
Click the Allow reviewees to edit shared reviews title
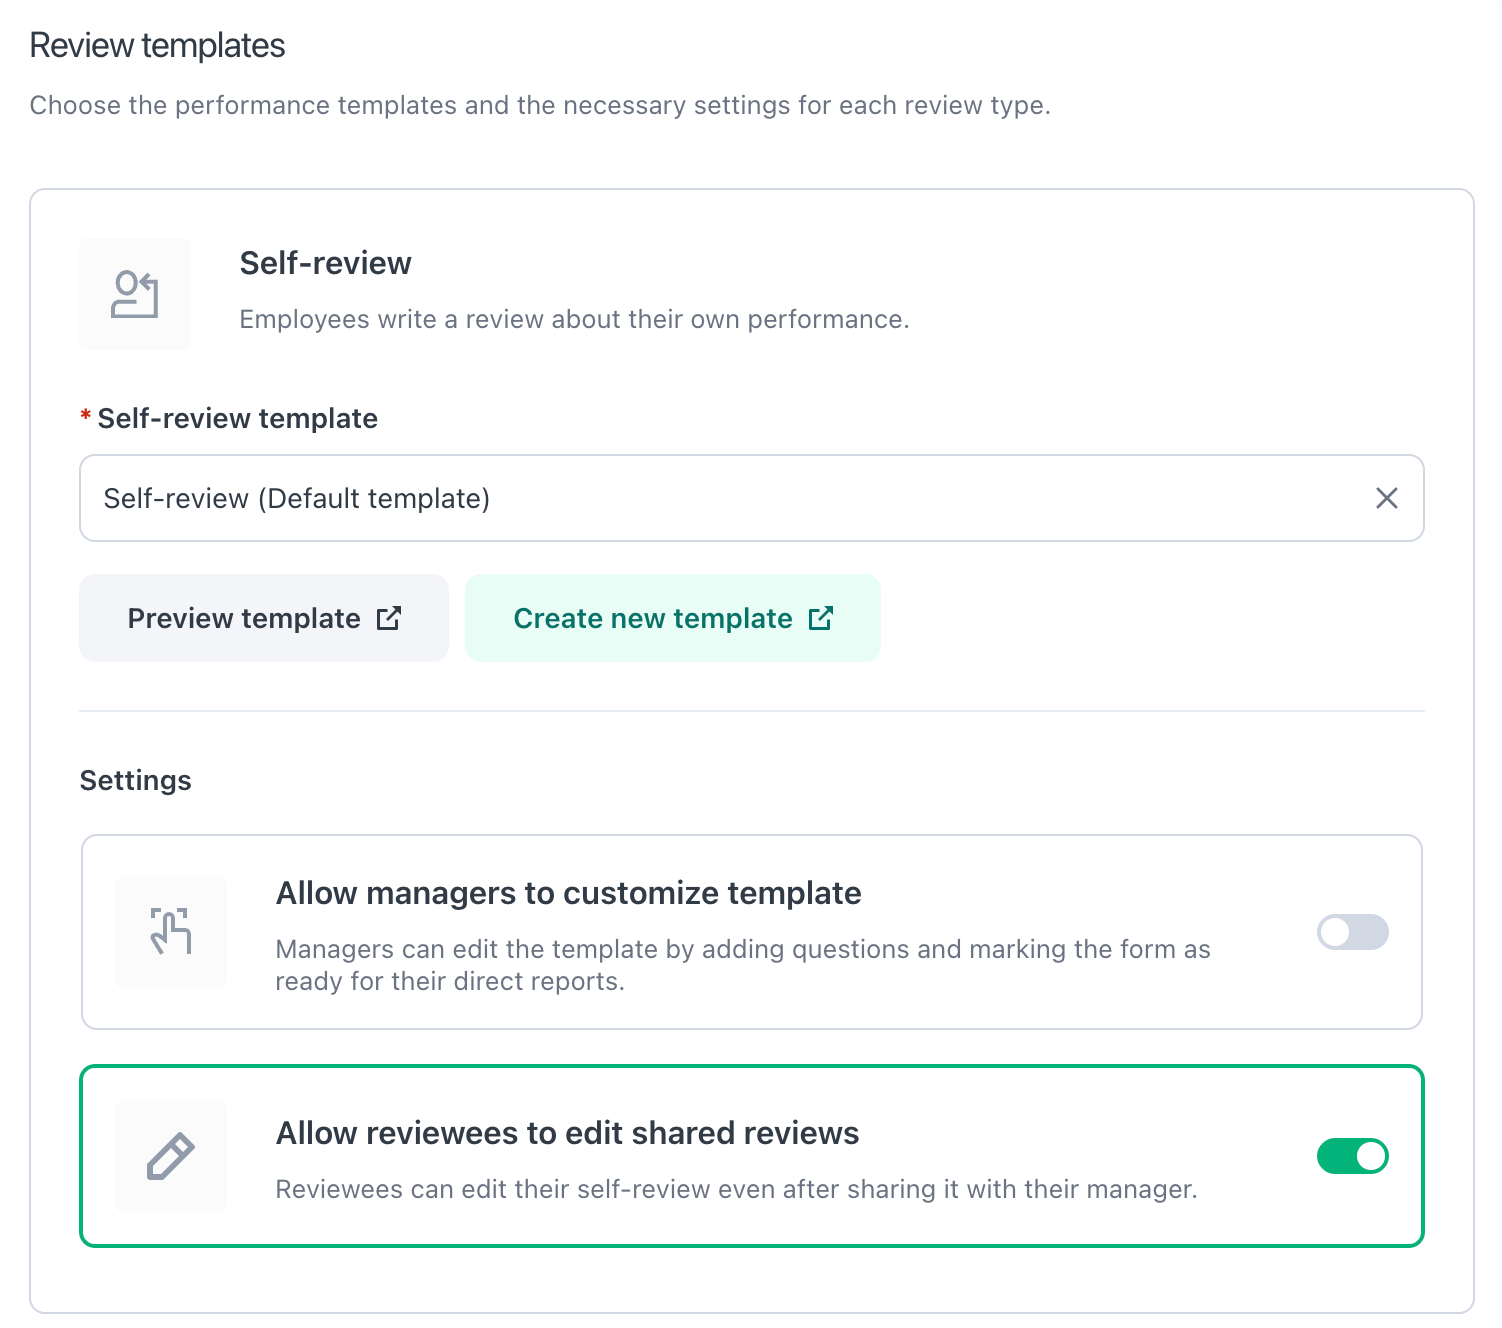(567, 1133)
